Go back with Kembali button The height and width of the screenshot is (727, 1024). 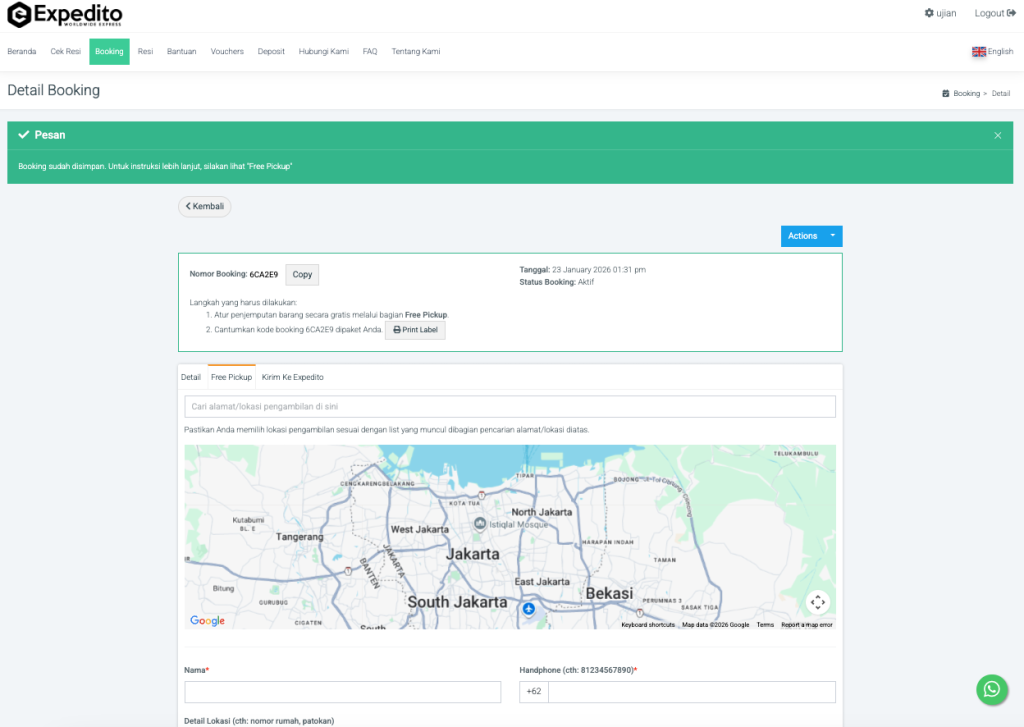coord(205,206)
